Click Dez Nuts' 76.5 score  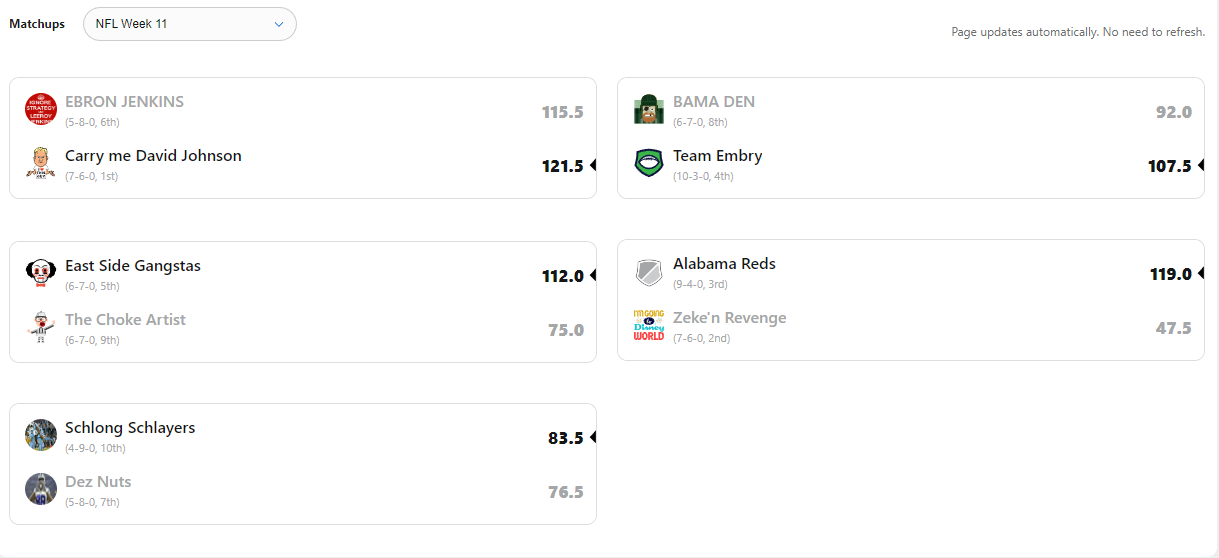(x=565, y=492)
